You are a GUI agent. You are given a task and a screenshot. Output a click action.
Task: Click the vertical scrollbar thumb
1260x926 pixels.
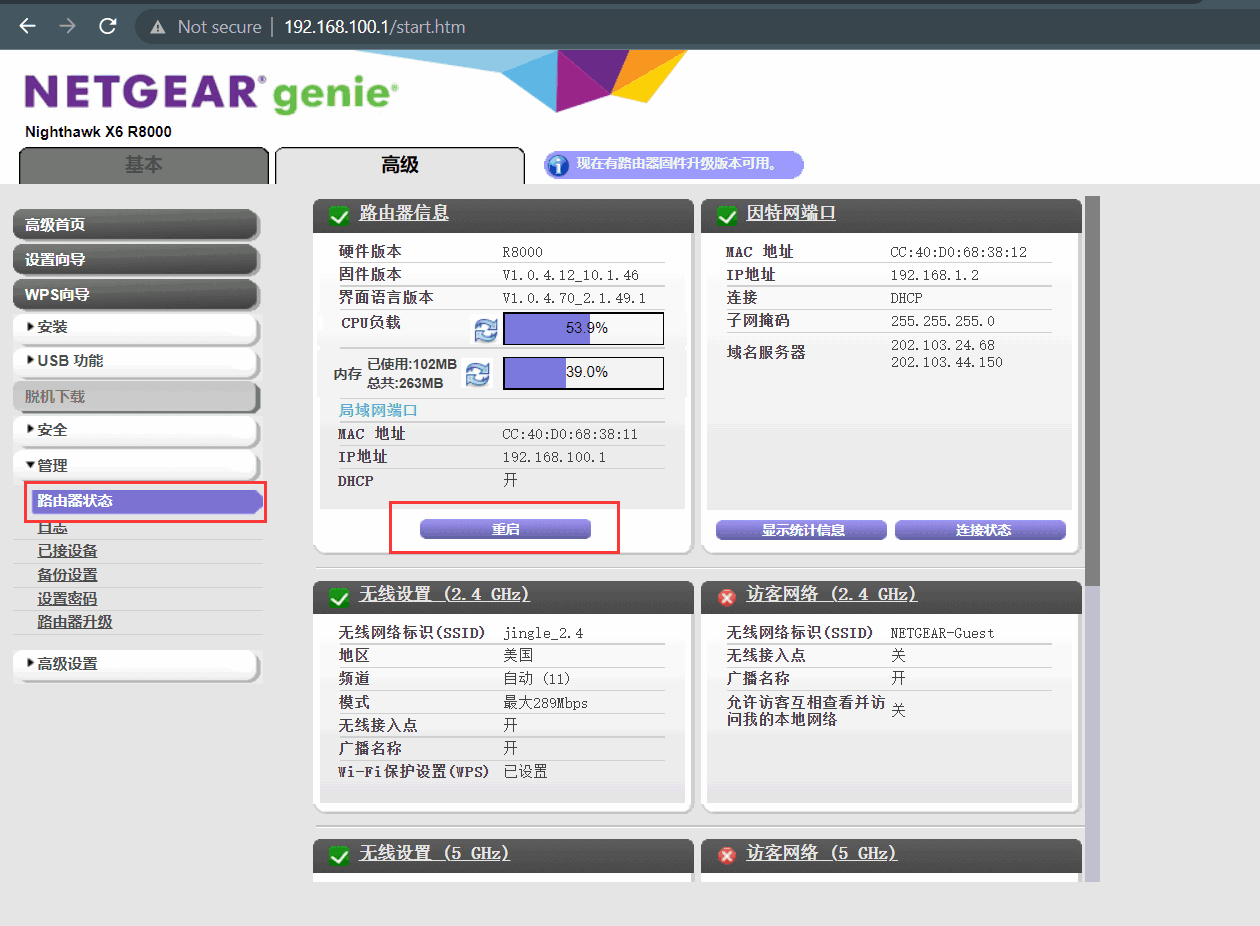click(x=1092, y=390)
